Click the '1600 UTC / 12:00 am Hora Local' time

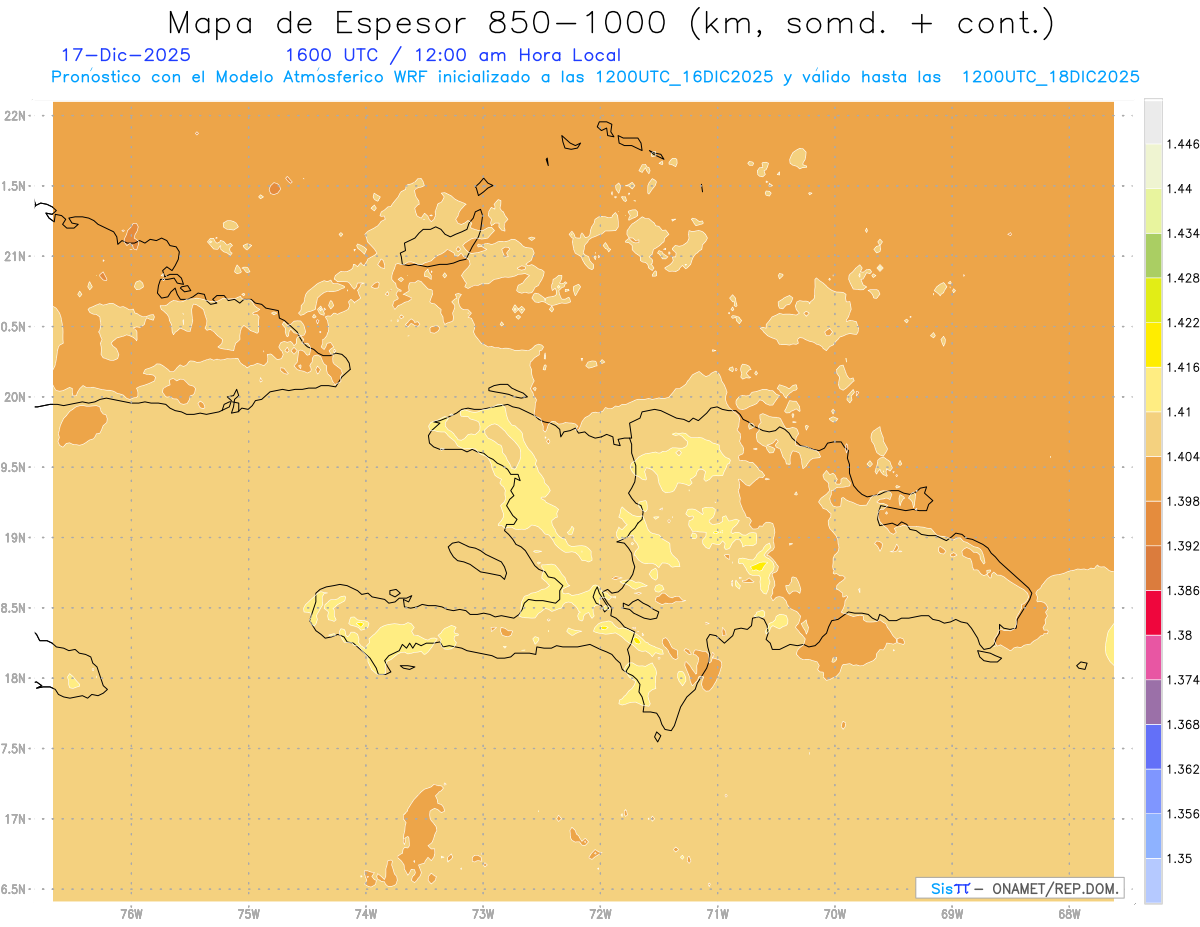coord(453,55)
